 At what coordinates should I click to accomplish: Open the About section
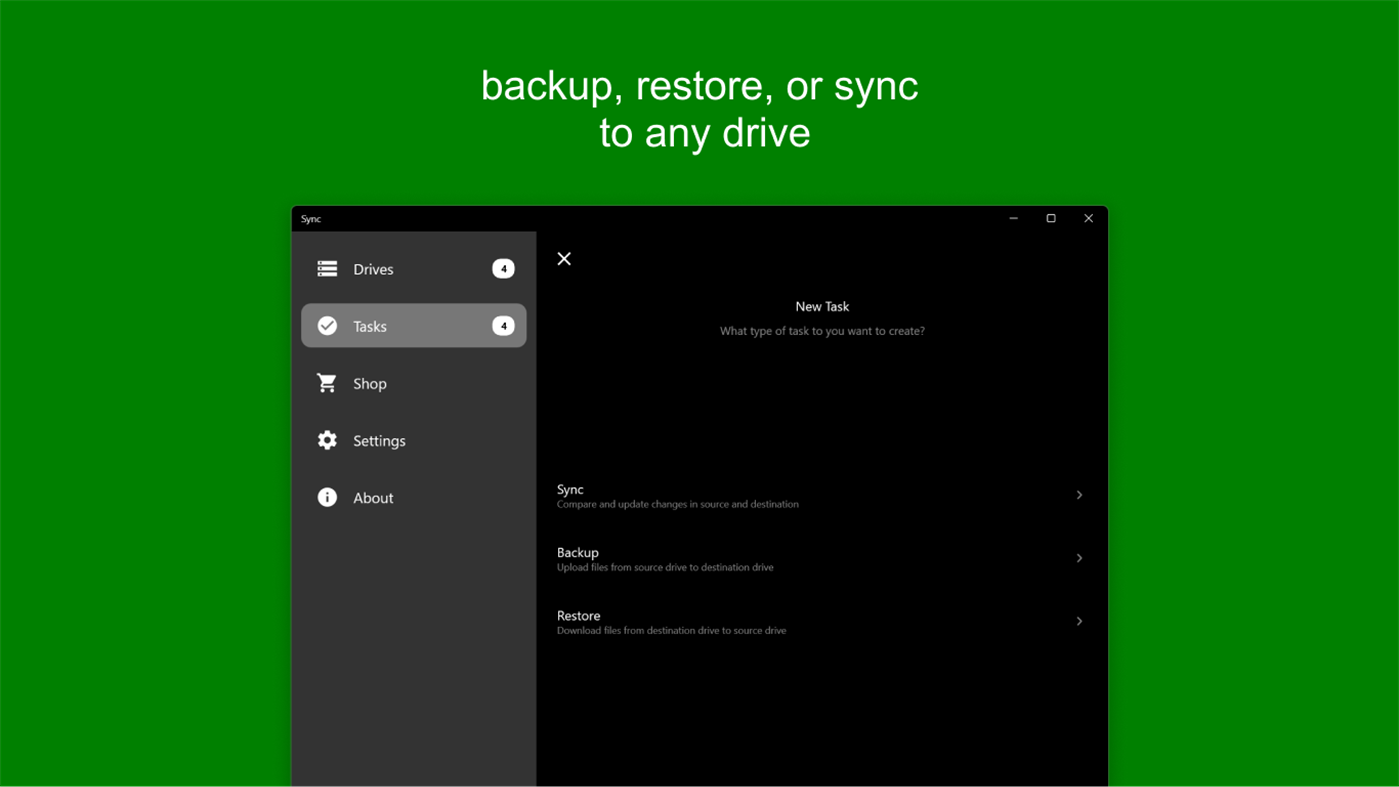[x=373, y=497]
